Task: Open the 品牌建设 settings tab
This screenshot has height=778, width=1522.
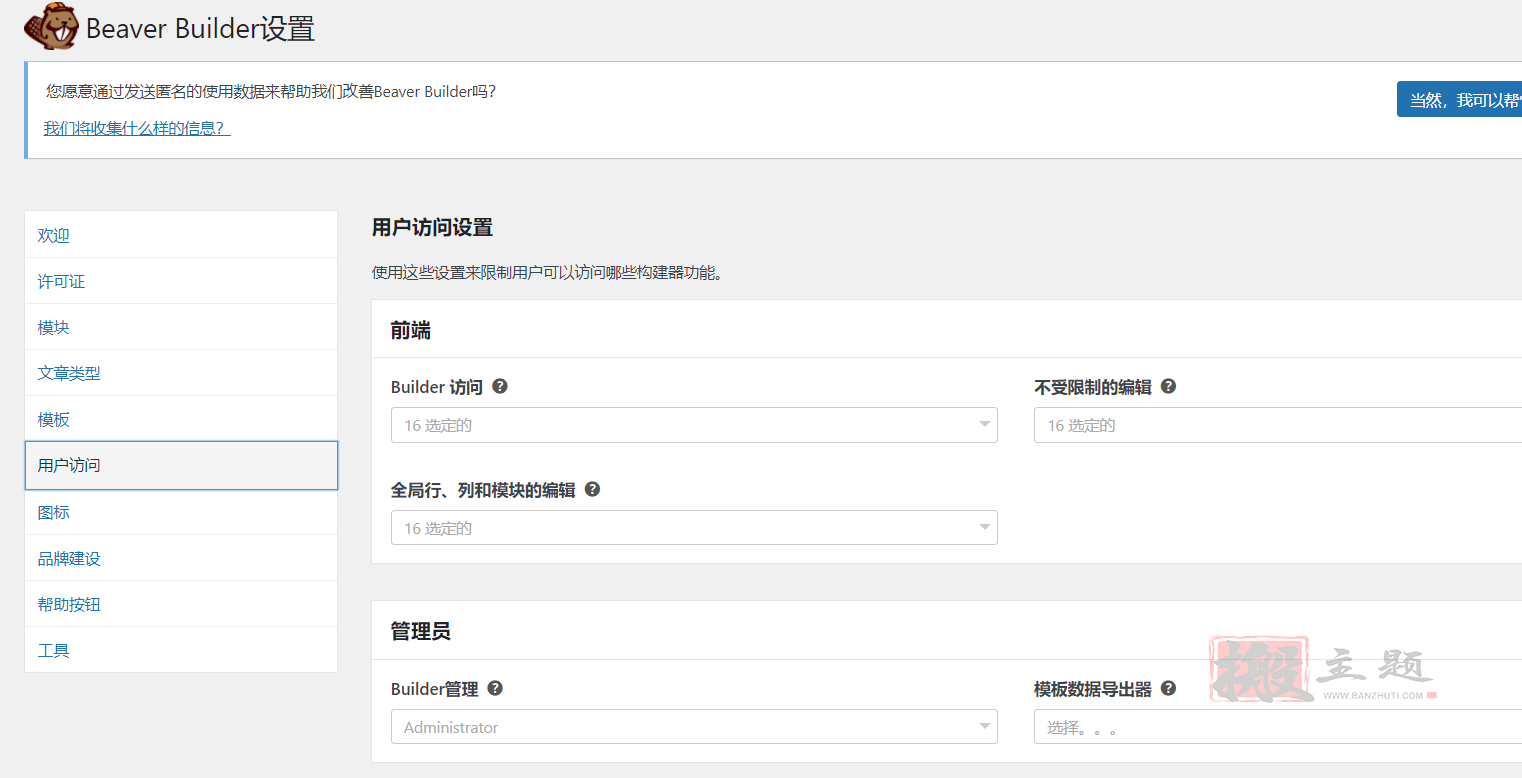Action: pyautogui.click(x=181, y=558)
